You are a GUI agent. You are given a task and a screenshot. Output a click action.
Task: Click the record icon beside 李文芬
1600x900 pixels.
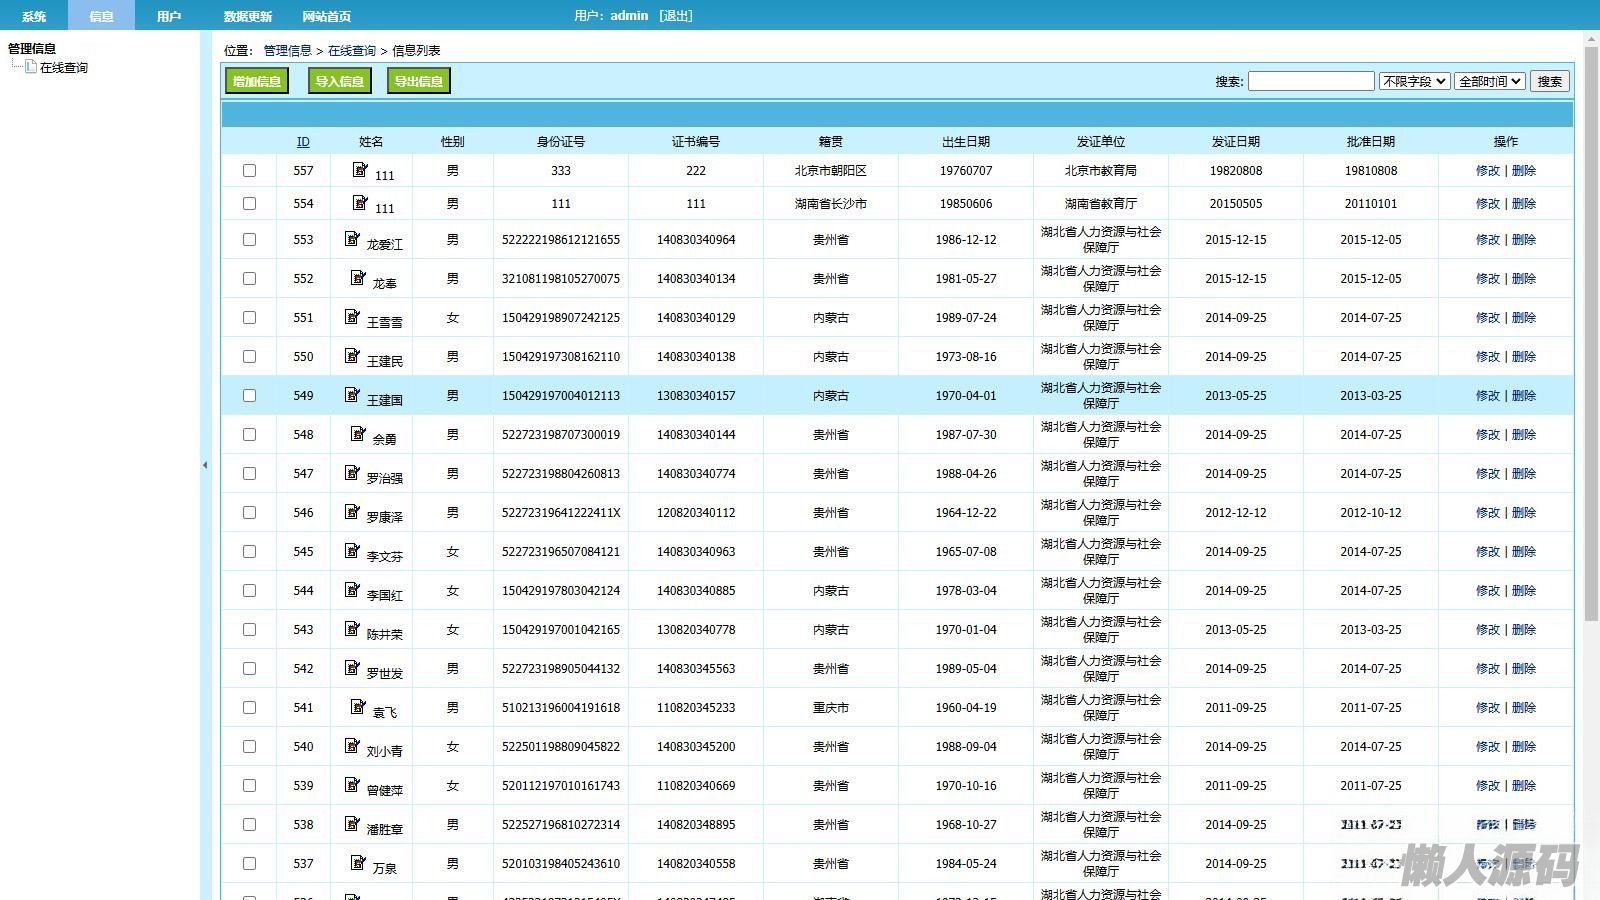tap(352, 551)
